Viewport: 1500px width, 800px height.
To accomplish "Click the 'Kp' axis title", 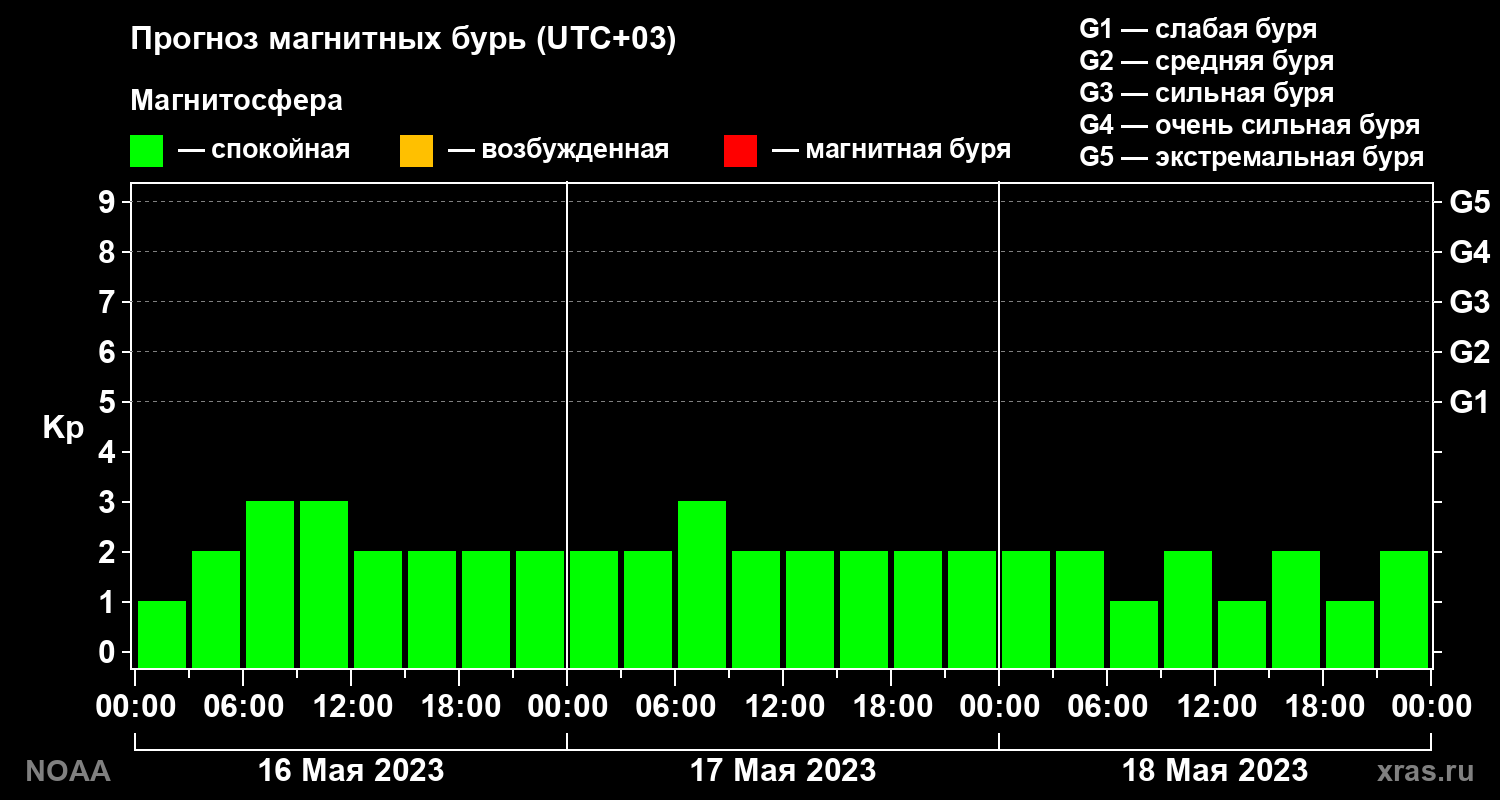I will (63, 427).
